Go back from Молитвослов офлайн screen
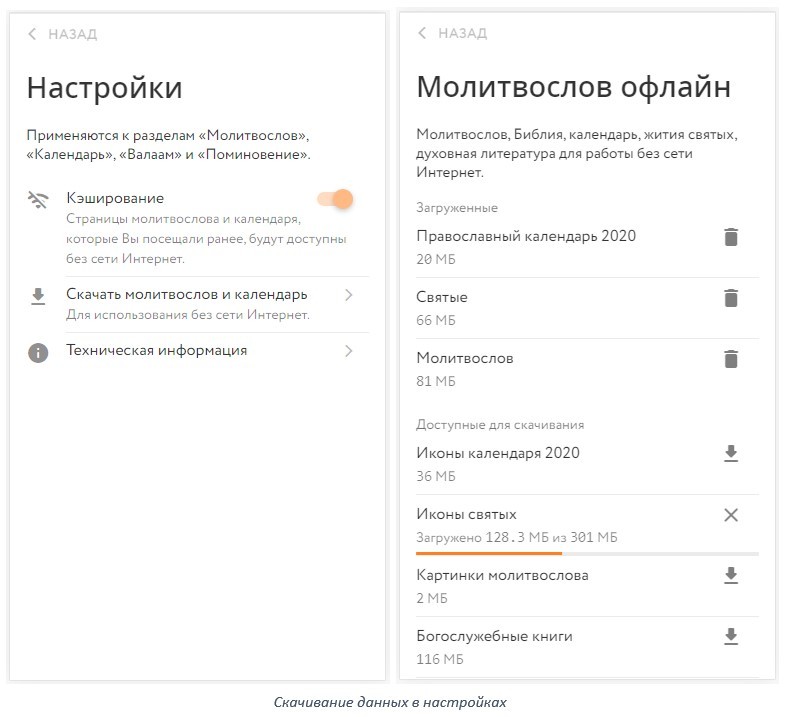 pyautogui.click(x=453, y=33)
